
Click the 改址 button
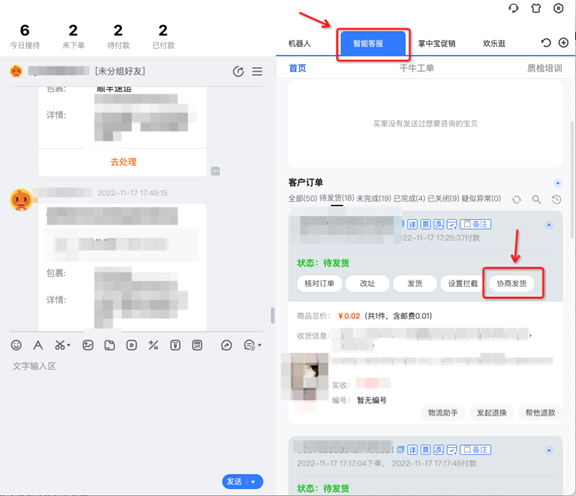coord(367,284)
